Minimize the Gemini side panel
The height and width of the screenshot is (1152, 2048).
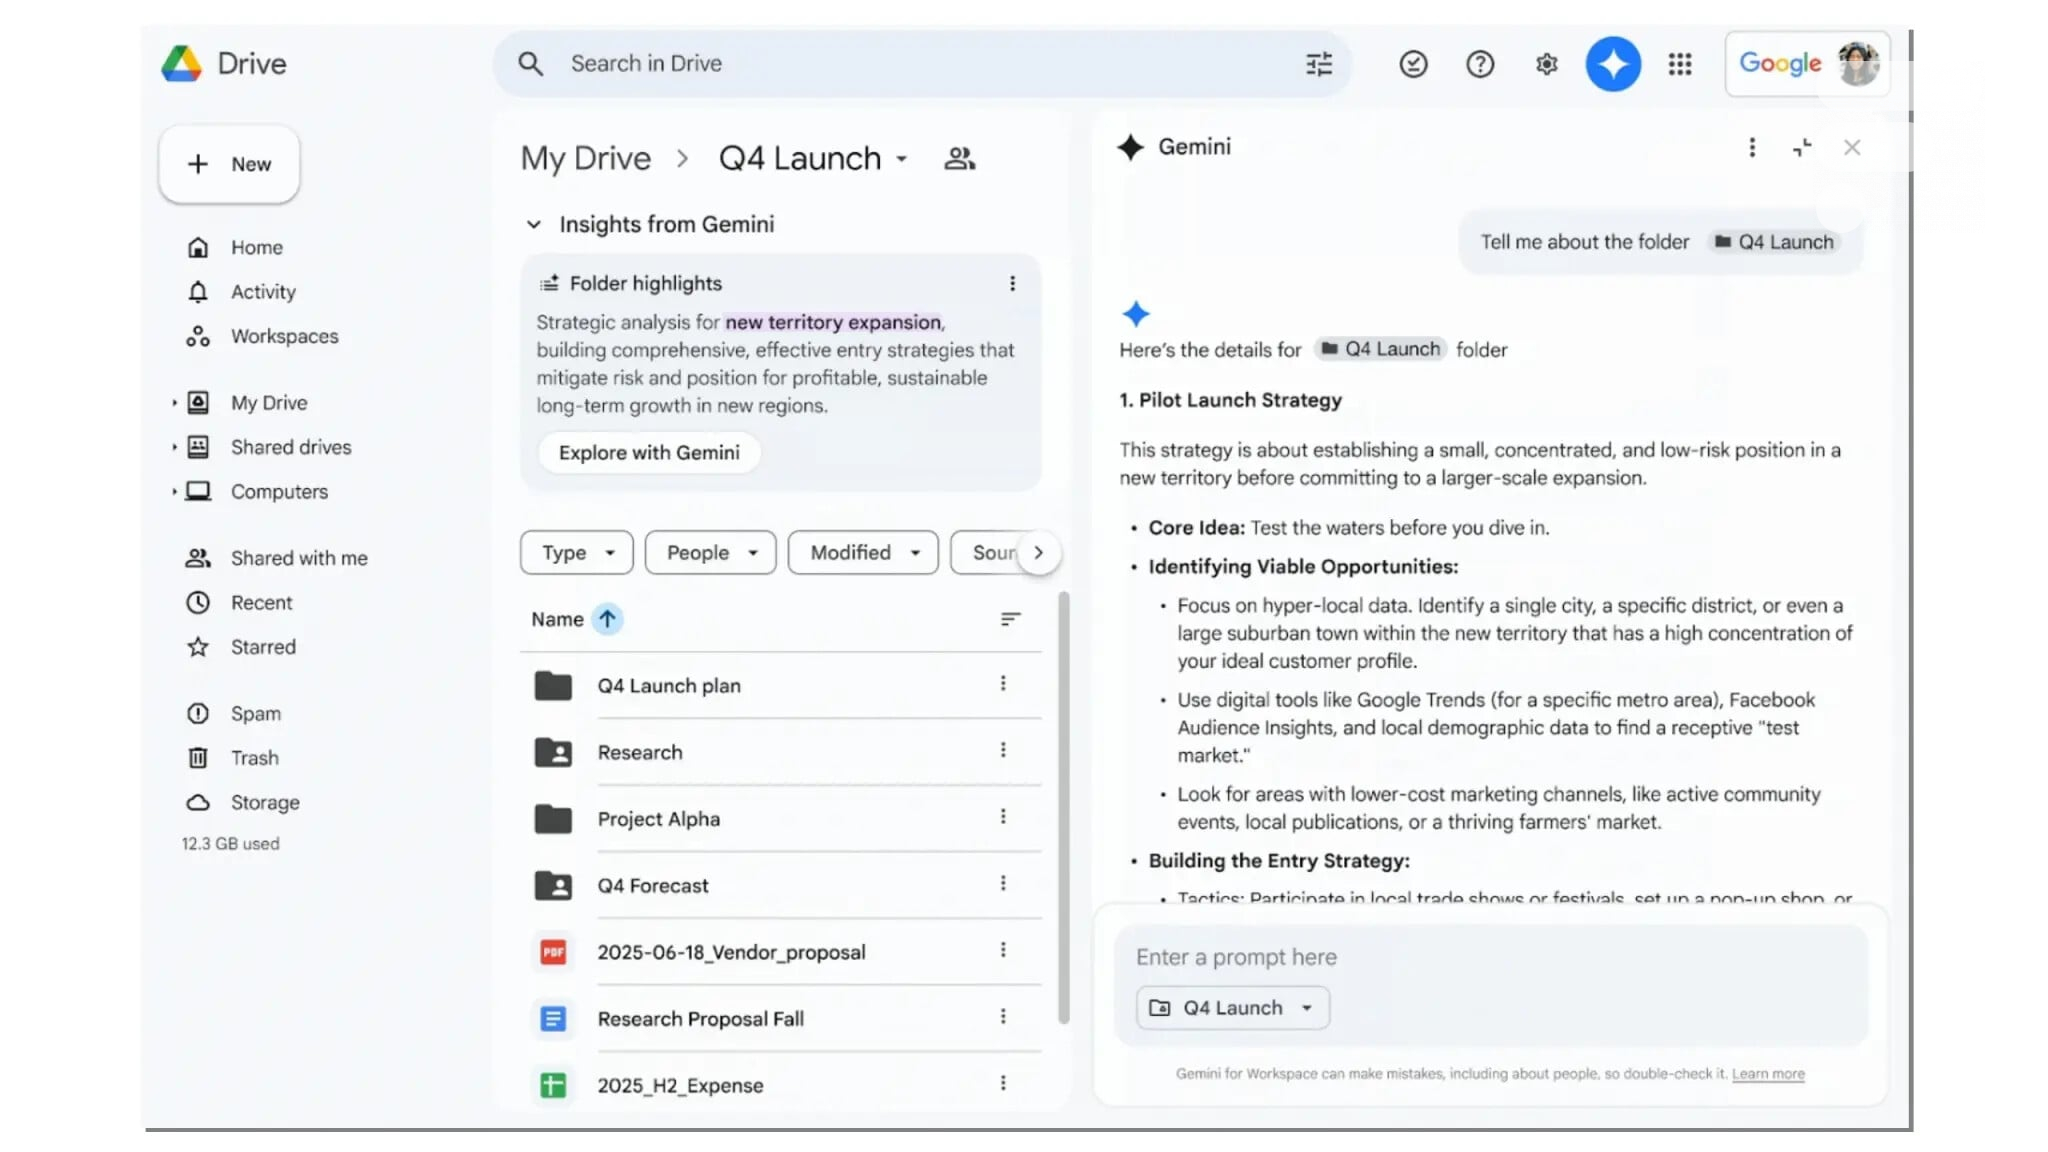[x=1802, y=147]
